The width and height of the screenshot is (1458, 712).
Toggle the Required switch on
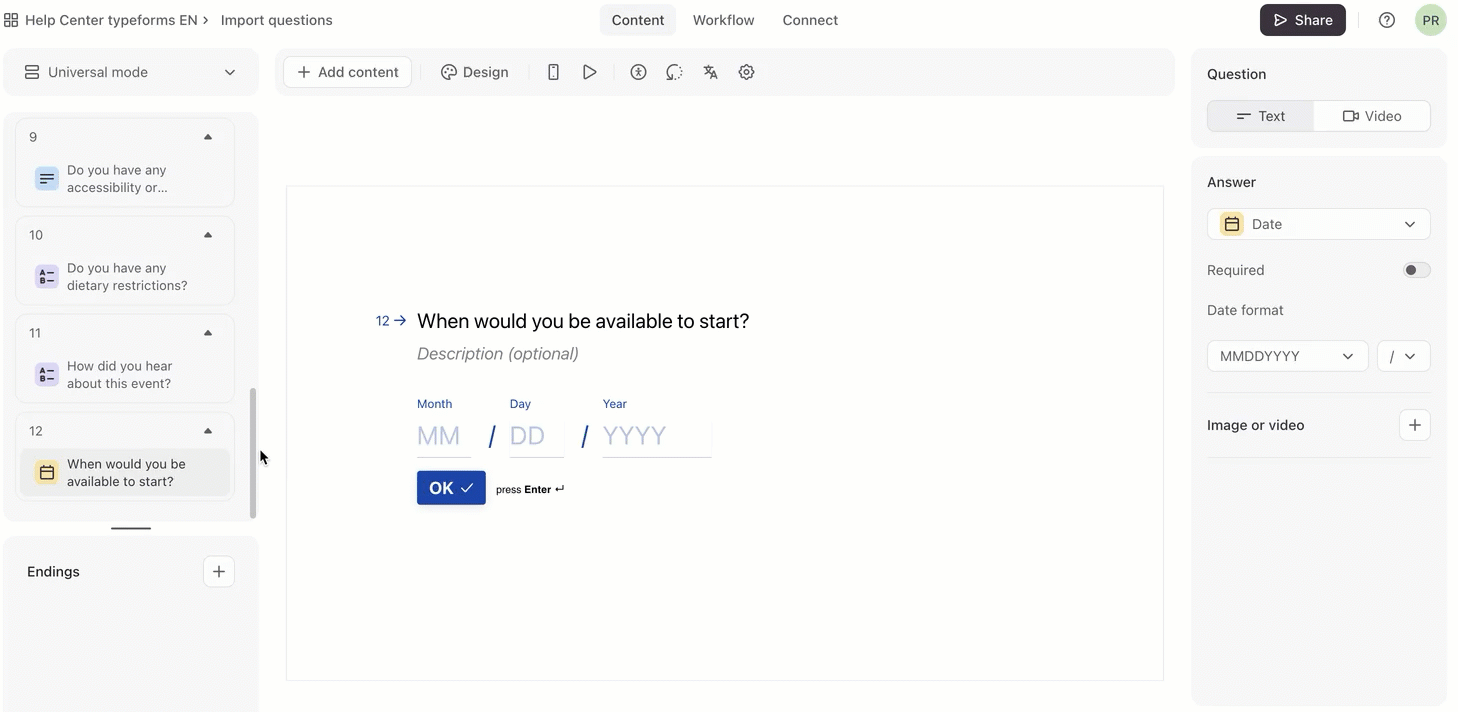tap(1416, 270)
